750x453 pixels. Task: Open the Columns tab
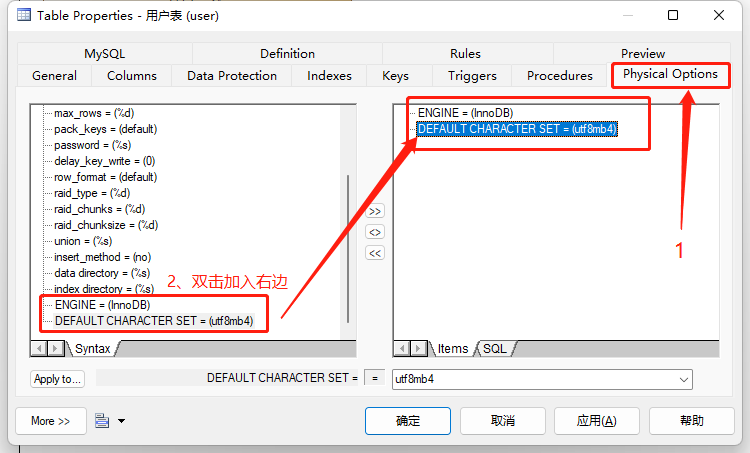132,76
